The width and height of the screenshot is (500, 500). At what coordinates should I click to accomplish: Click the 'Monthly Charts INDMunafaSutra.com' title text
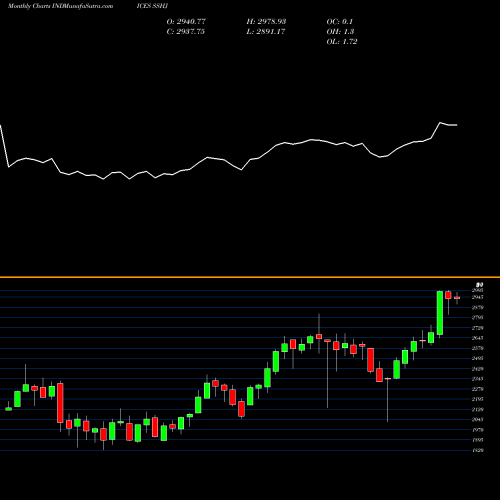pyautogui.click(x=60, y=6)
